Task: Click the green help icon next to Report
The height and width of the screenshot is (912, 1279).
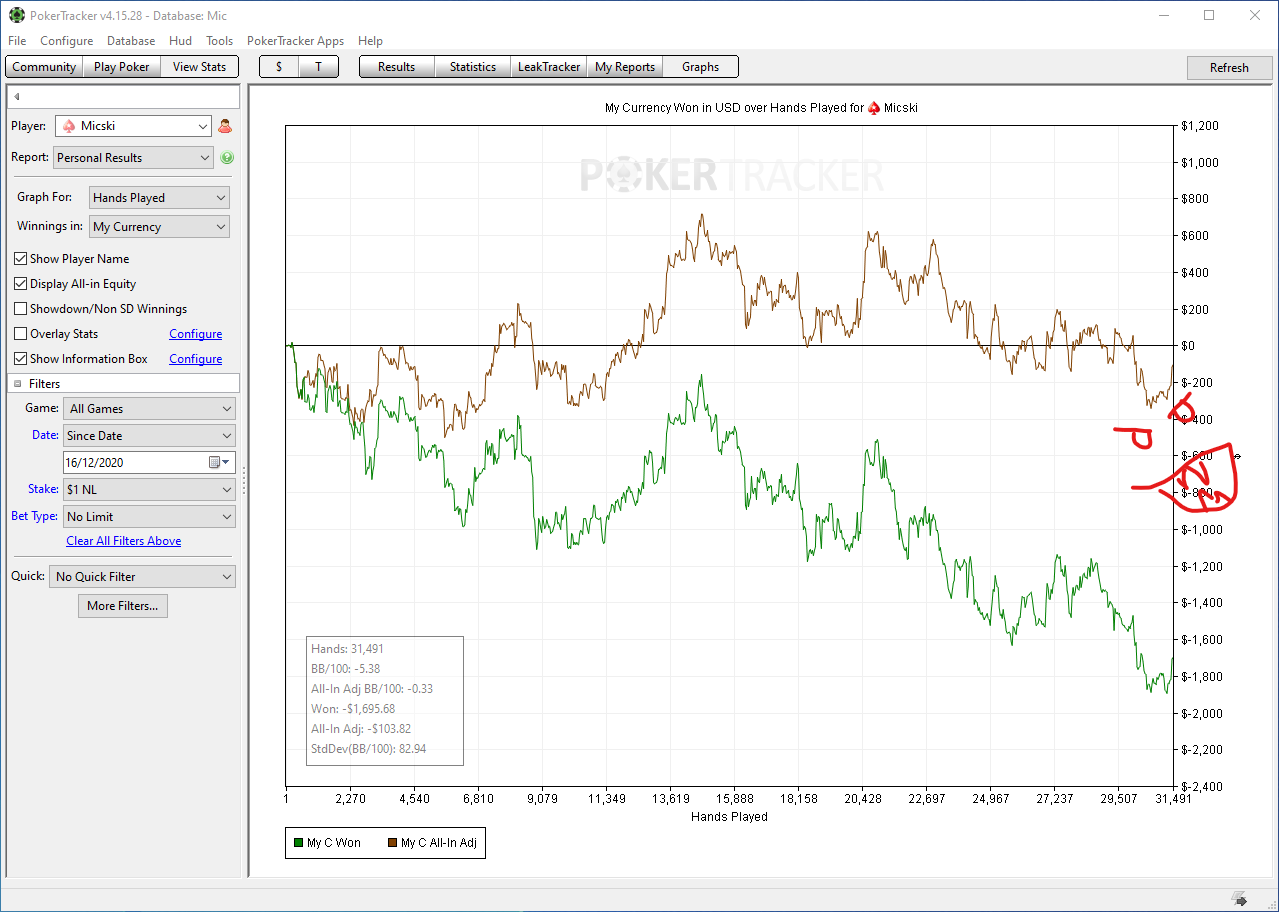Action: [x=227, y=158]
